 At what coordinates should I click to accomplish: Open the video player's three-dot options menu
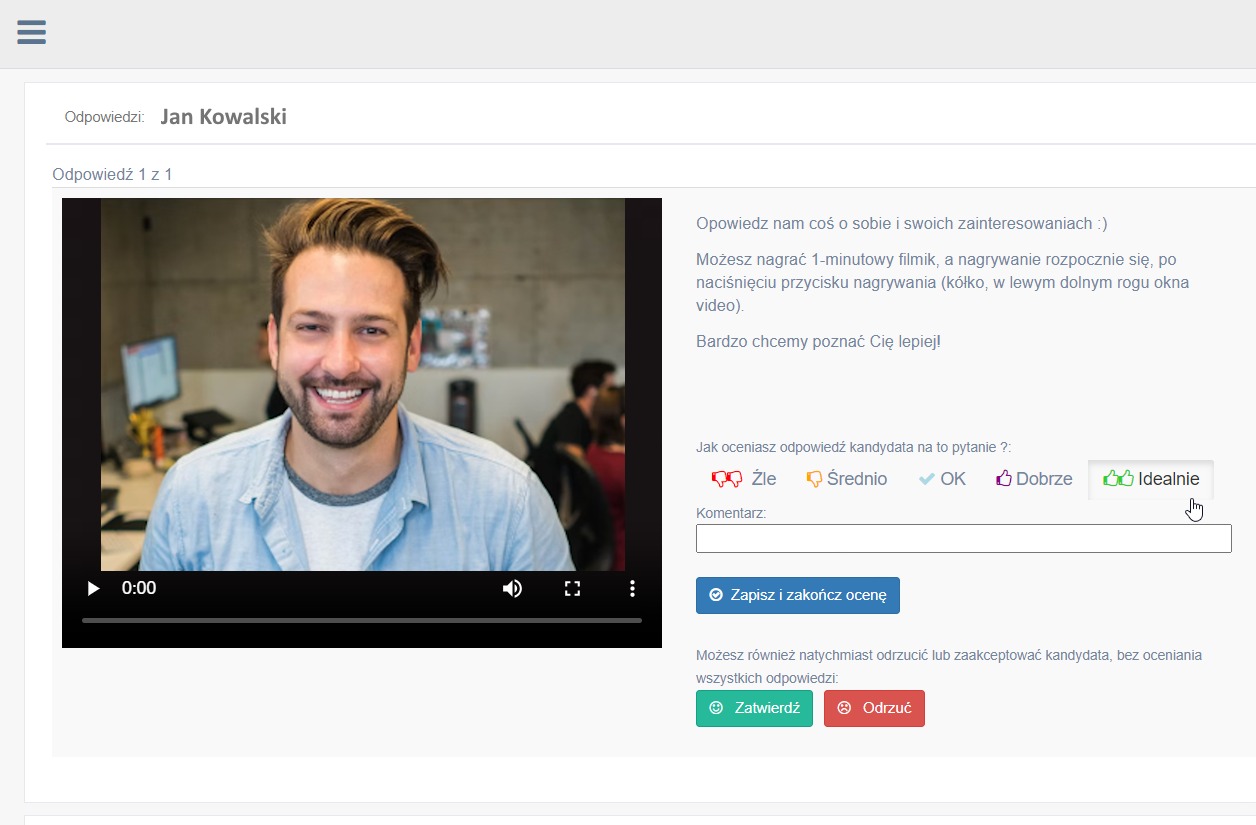(632, 588)
